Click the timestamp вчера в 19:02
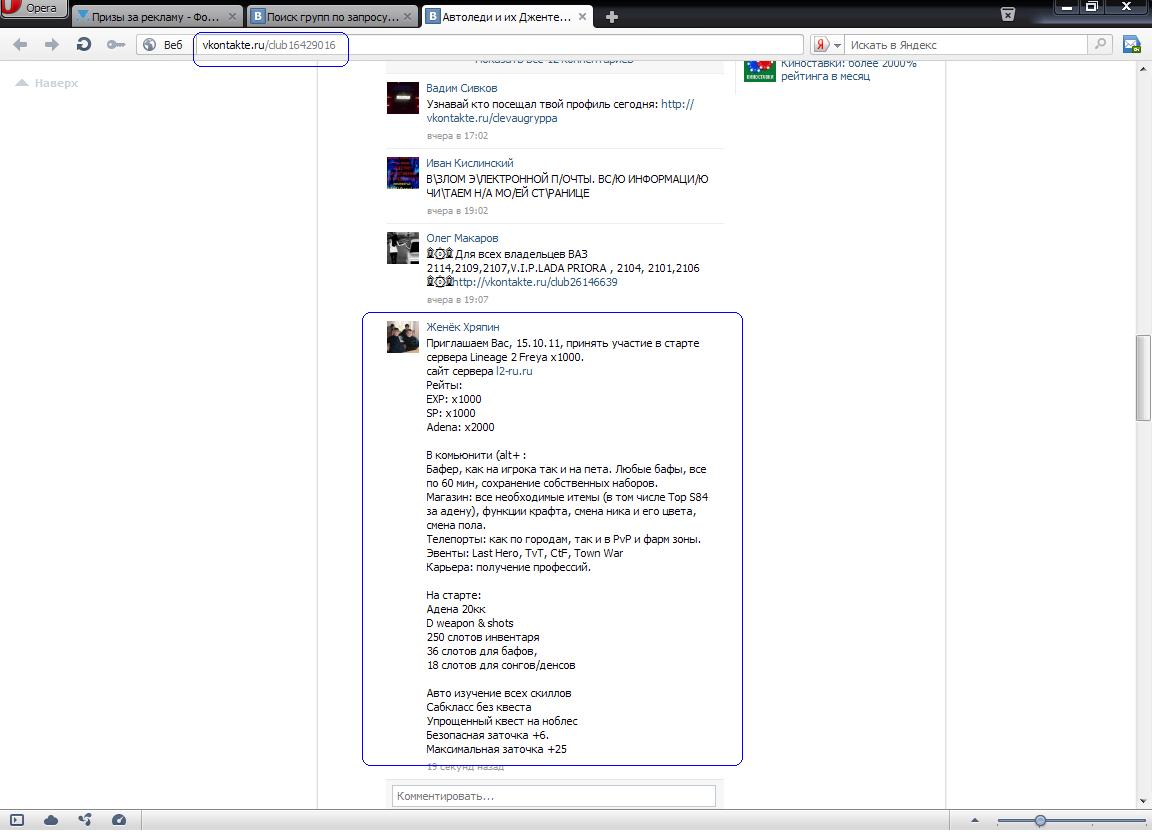 (x=457, y=211)
